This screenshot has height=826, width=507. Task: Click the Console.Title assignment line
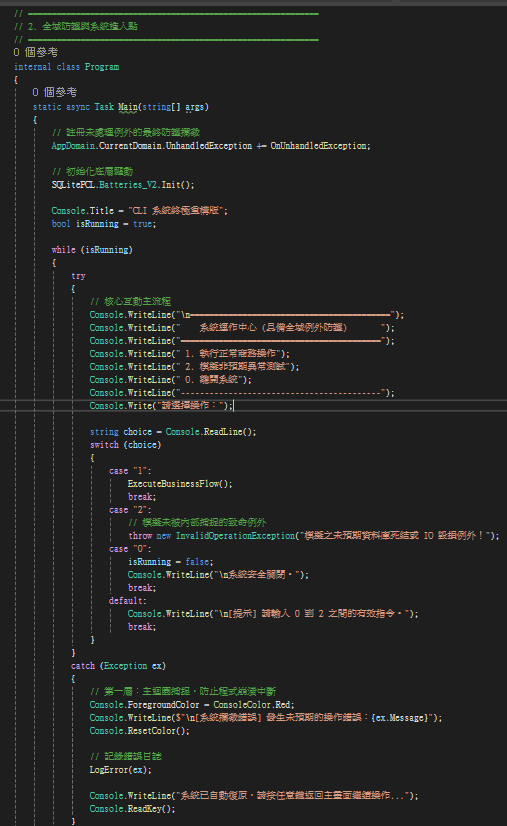coord(140,211)
